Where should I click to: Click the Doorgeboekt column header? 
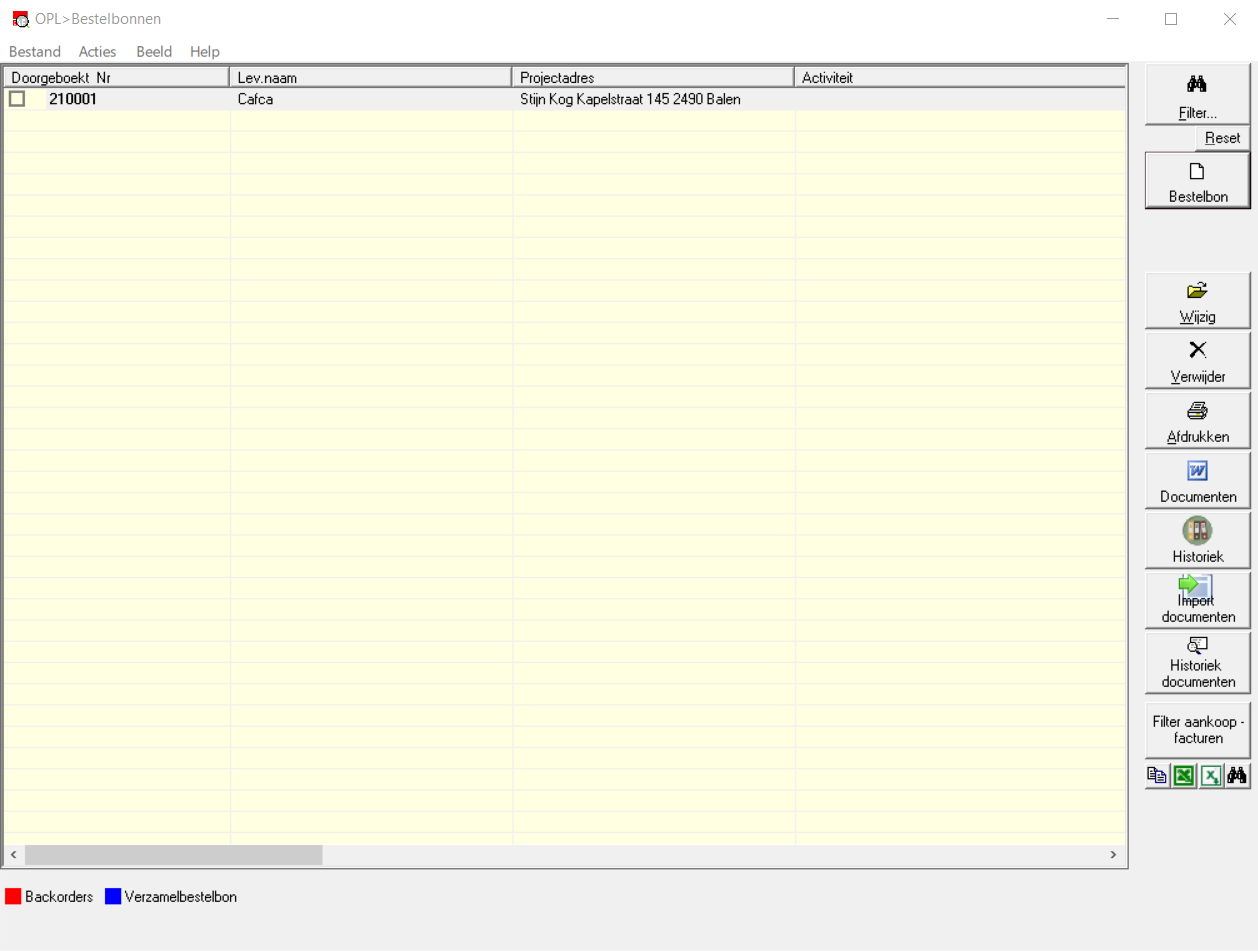click(x=52, y=77)
